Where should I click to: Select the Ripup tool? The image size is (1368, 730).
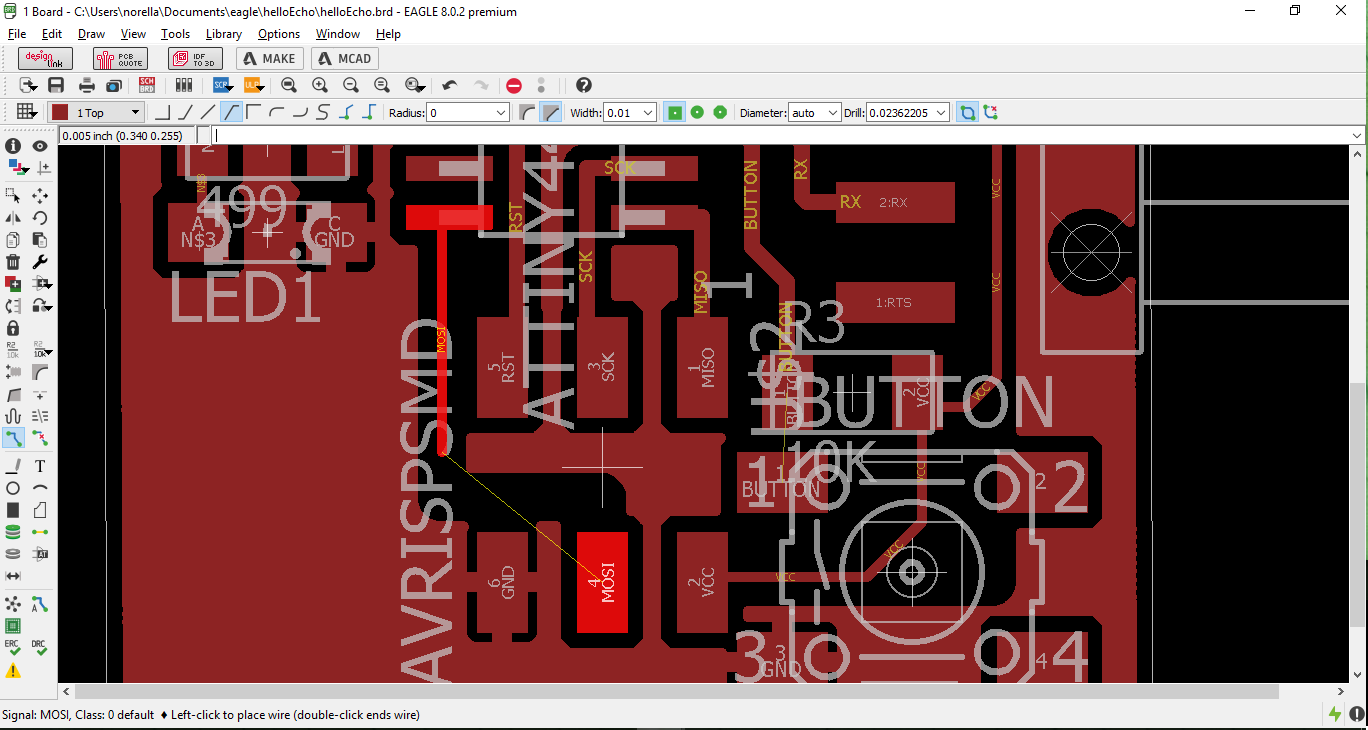point(40,438)
